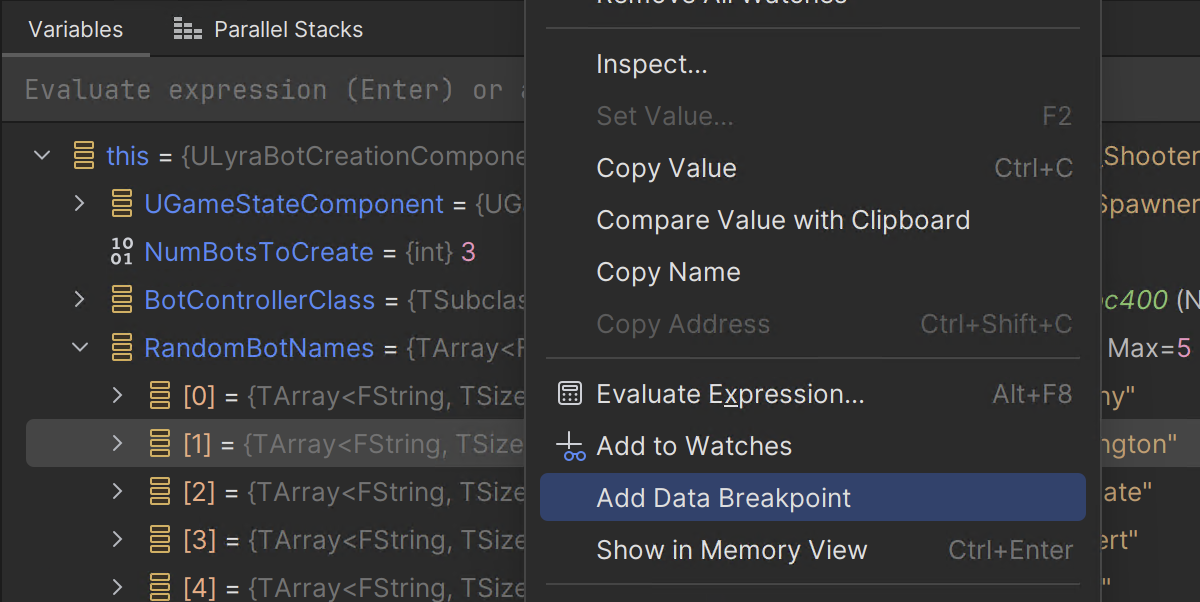Click the Parallel Stacks tab icon

(188, 30)
